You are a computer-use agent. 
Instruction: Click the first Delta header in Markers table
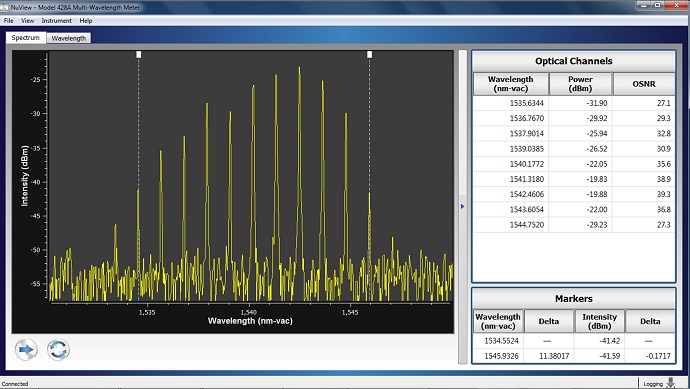pyautogui.click(x=549, y=321)
